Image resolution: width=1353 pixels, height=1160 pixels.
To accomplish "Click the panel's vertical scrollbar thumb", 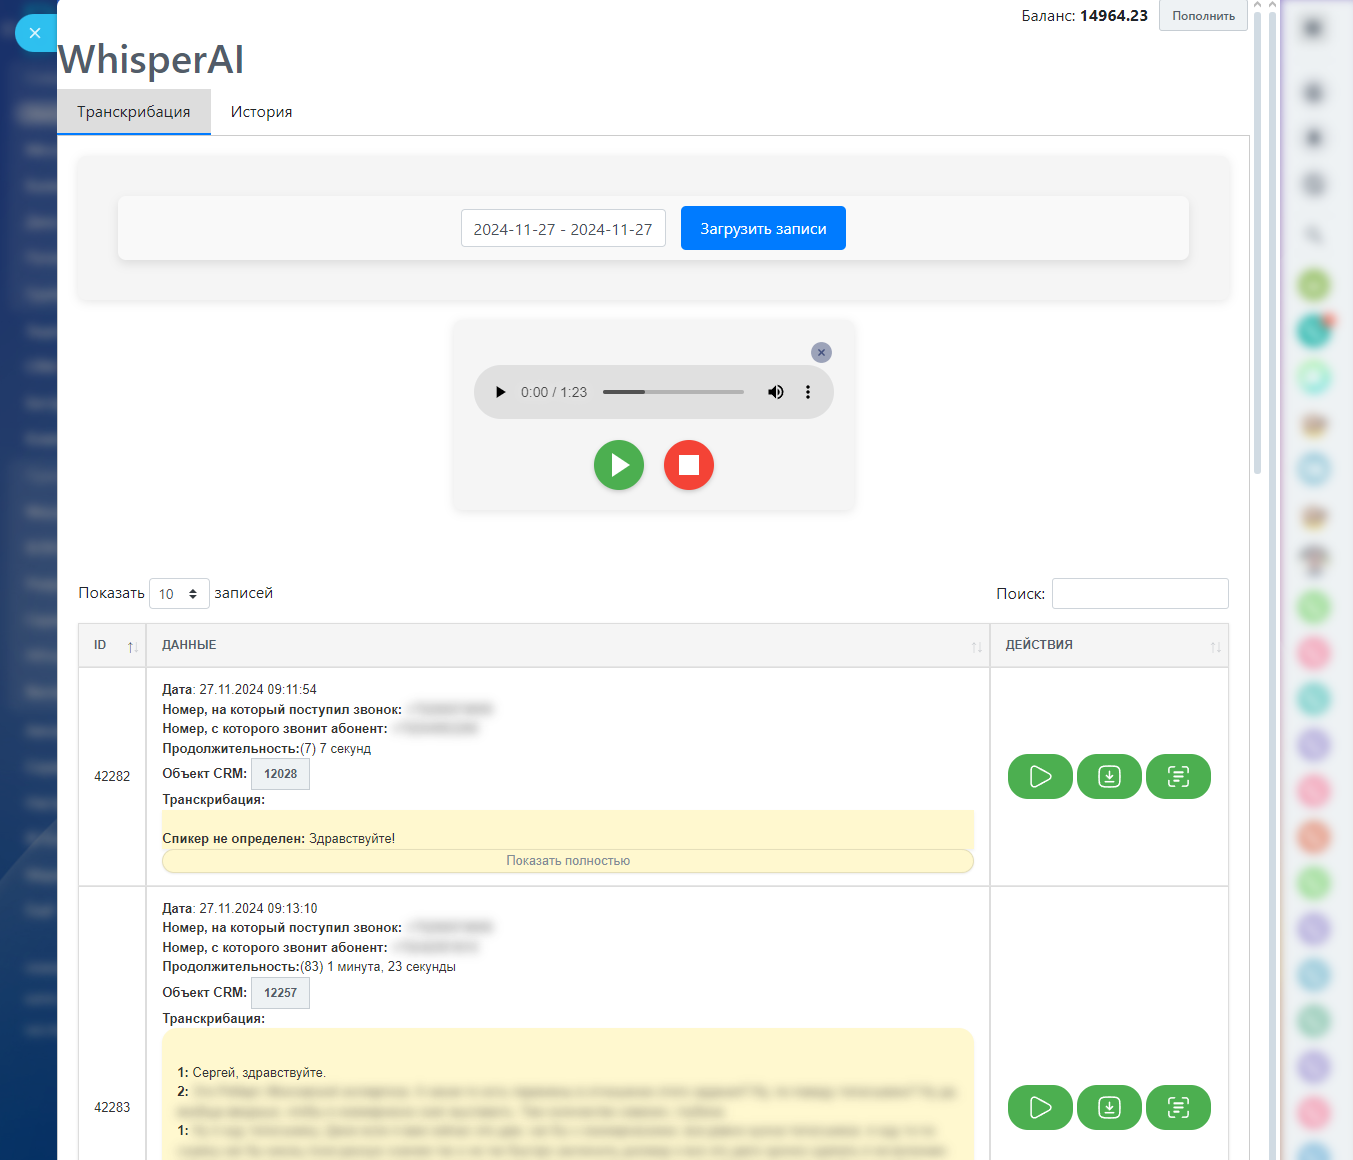I will [1257, 242].
